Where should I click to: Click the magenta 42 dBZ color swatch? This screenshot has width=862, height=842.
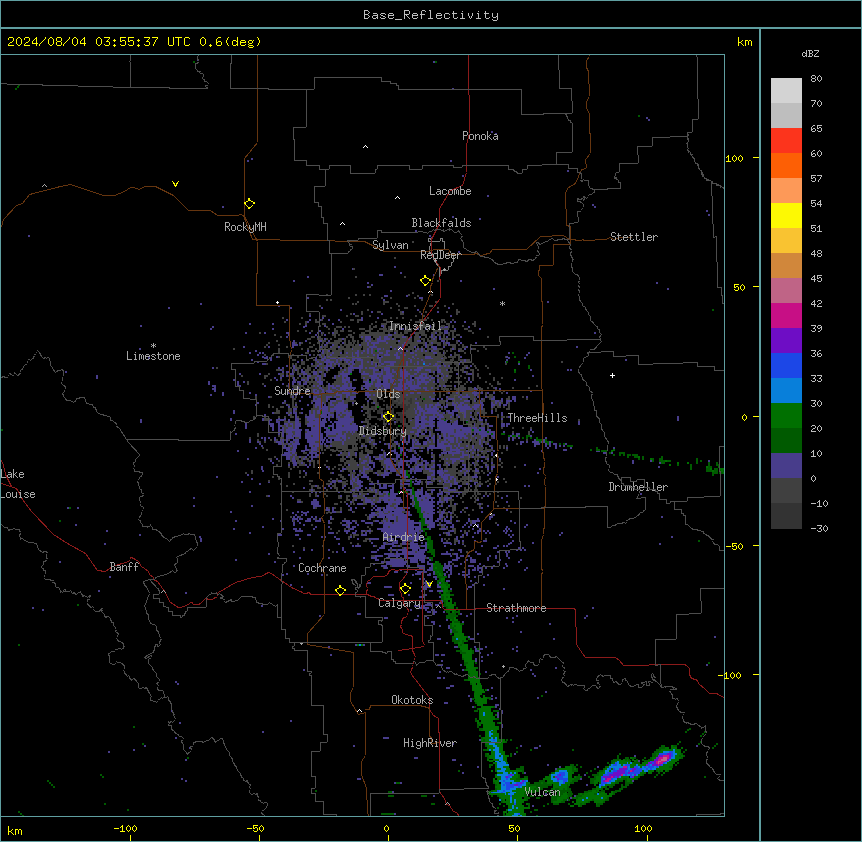tap(786, 315)
